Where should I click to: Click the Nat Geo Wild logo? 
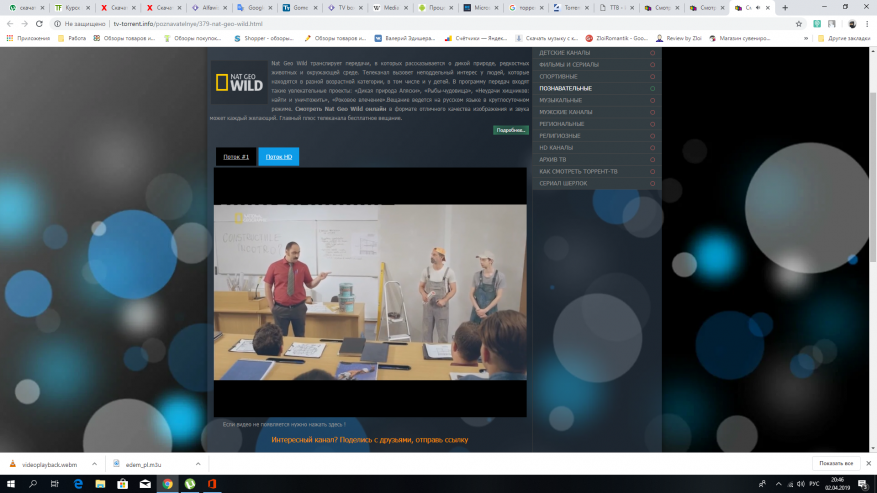pyautogui.click(x=239, y=82)
